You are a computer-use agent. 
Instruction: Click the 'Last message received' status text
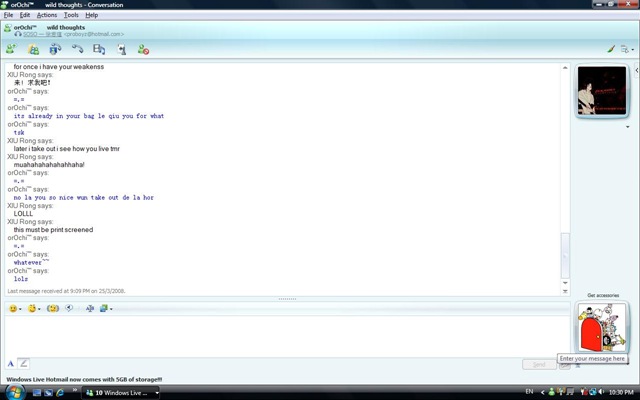(x=66, y=291)
